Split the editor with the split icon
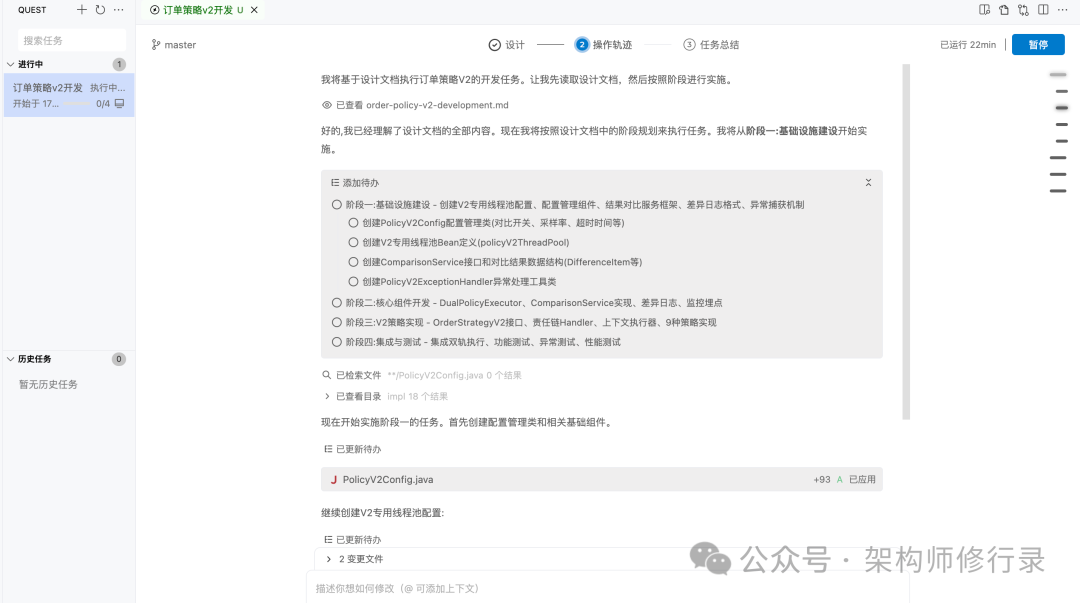The width and height of the screenshot is (1080, 603). coord(1043,10)
